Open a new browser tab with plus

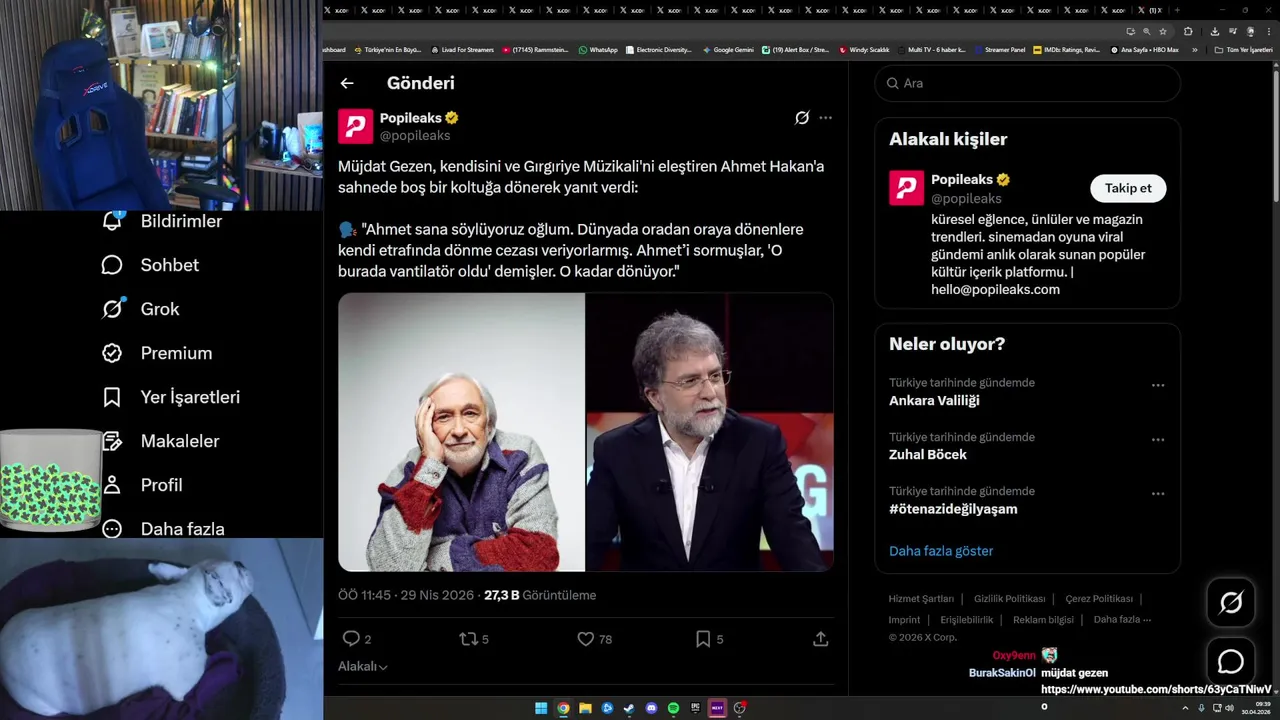[1176, 10]
